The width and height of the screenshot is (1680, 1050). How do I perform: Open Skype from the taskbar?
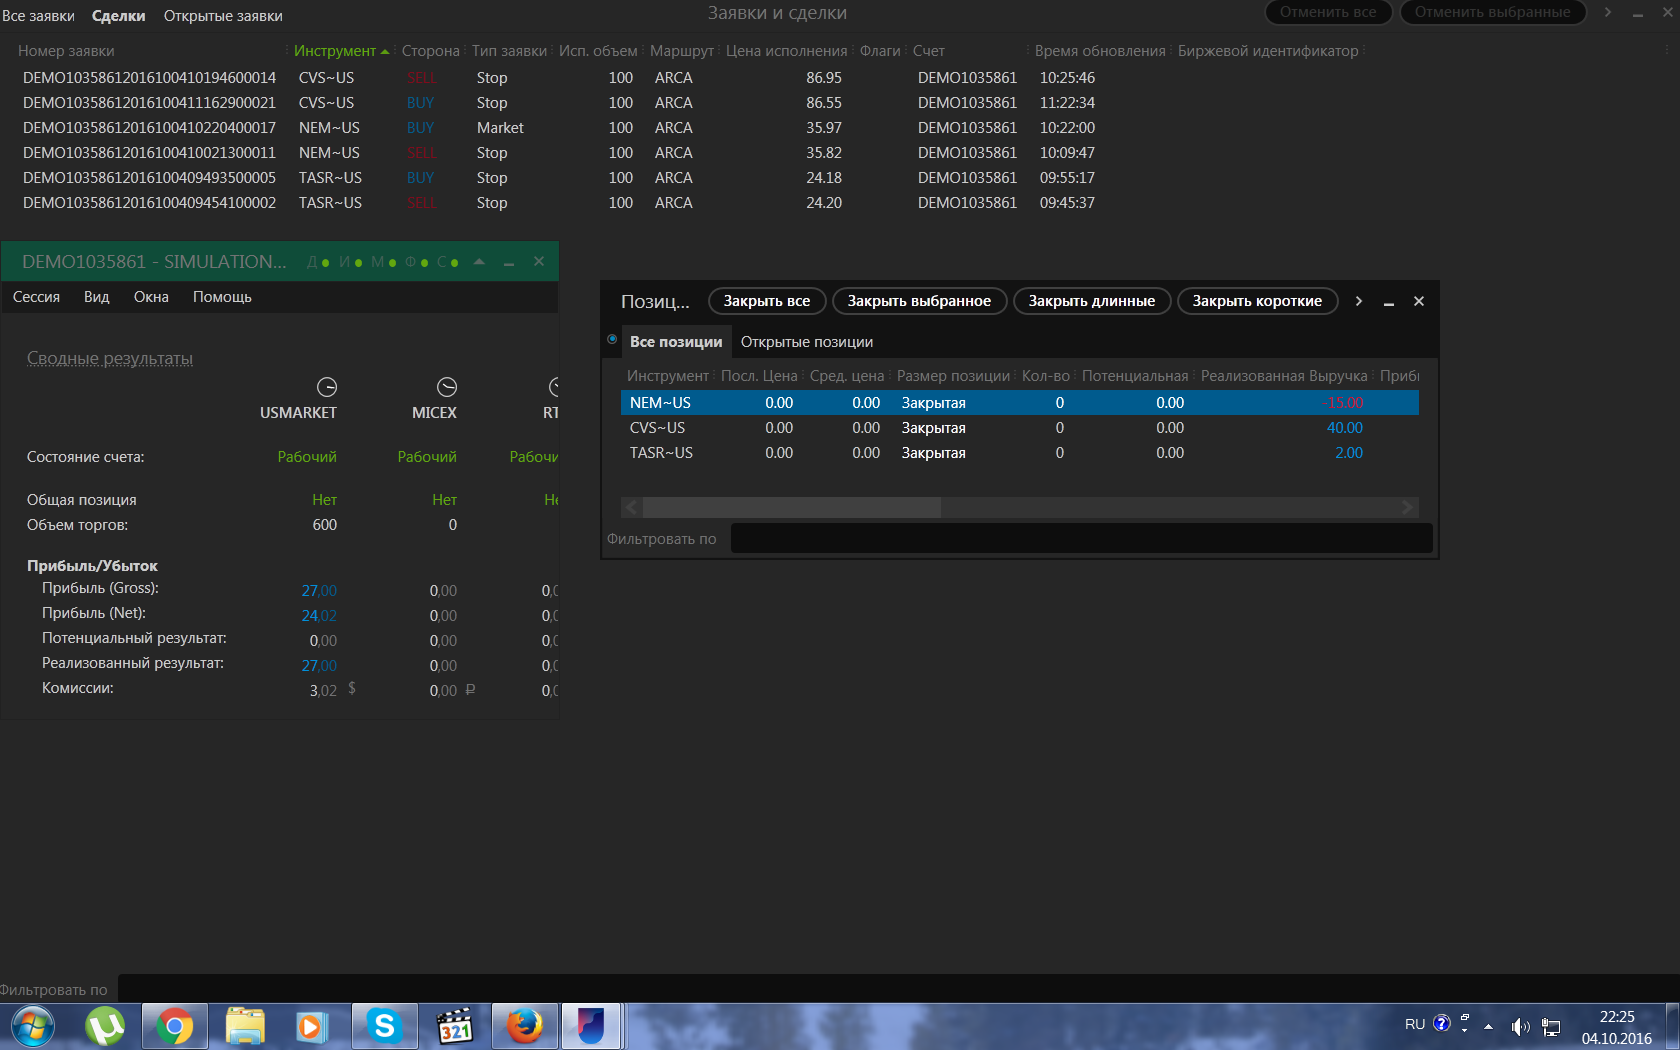point(384,1026)
